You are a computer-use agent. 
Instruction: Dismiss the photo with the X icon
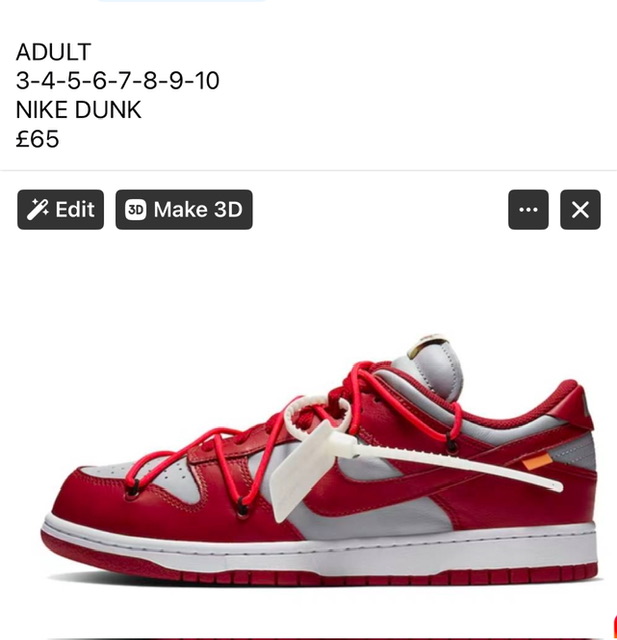580,209
